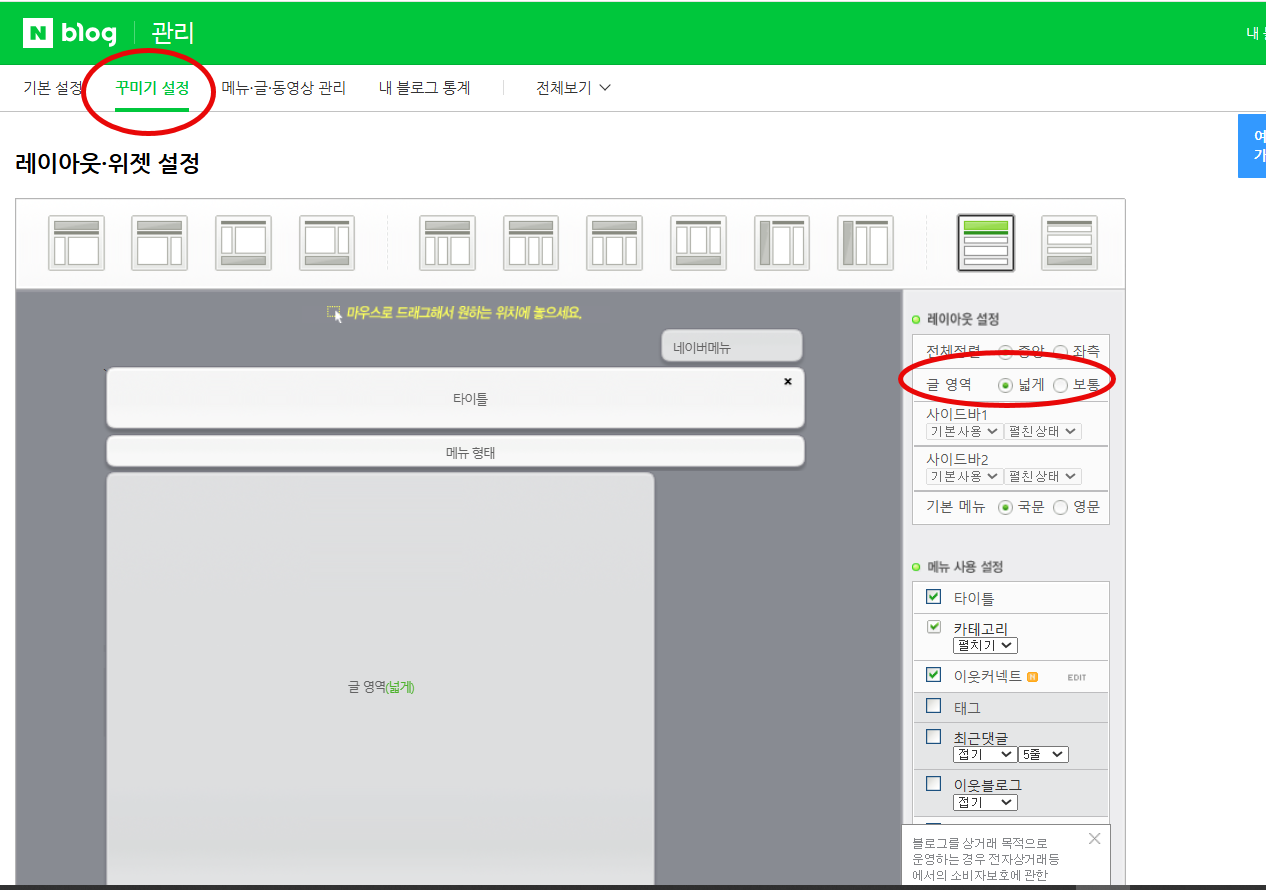
Task: Select the last stacked-rows layout thumbnail
Action: click(x=1068, y=242)
